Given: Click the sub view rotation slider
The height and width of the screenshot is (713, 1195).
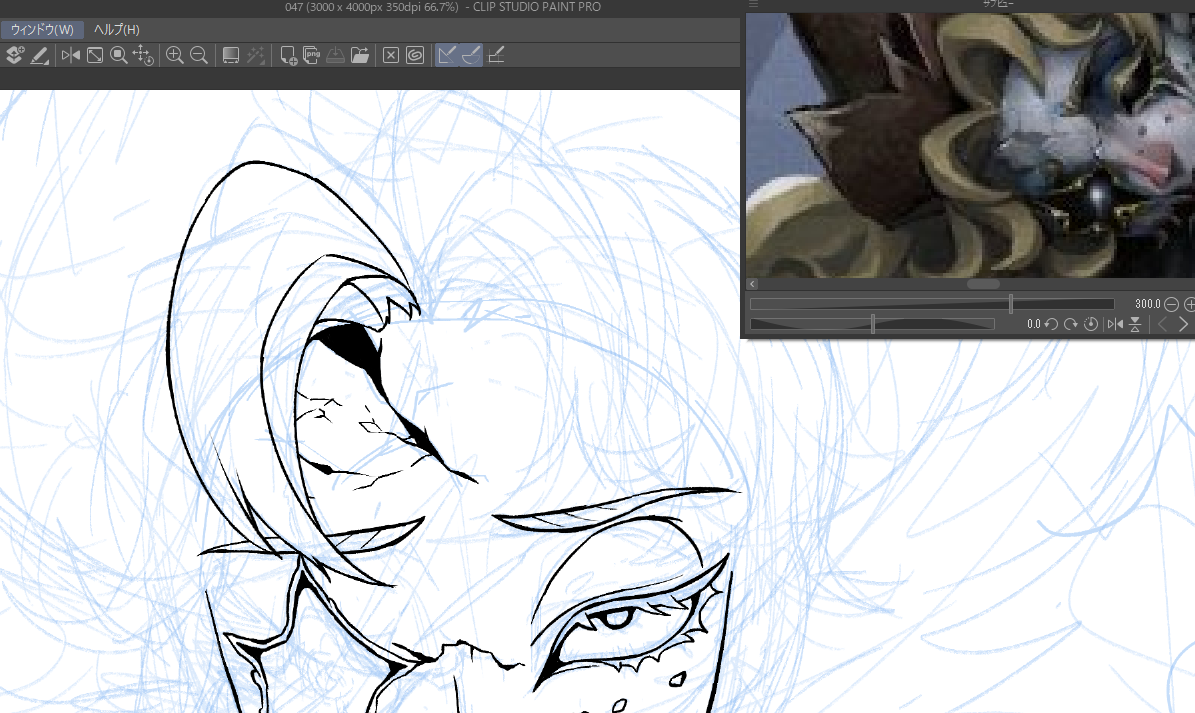Looking at the screenshot, I should [873, 324].
